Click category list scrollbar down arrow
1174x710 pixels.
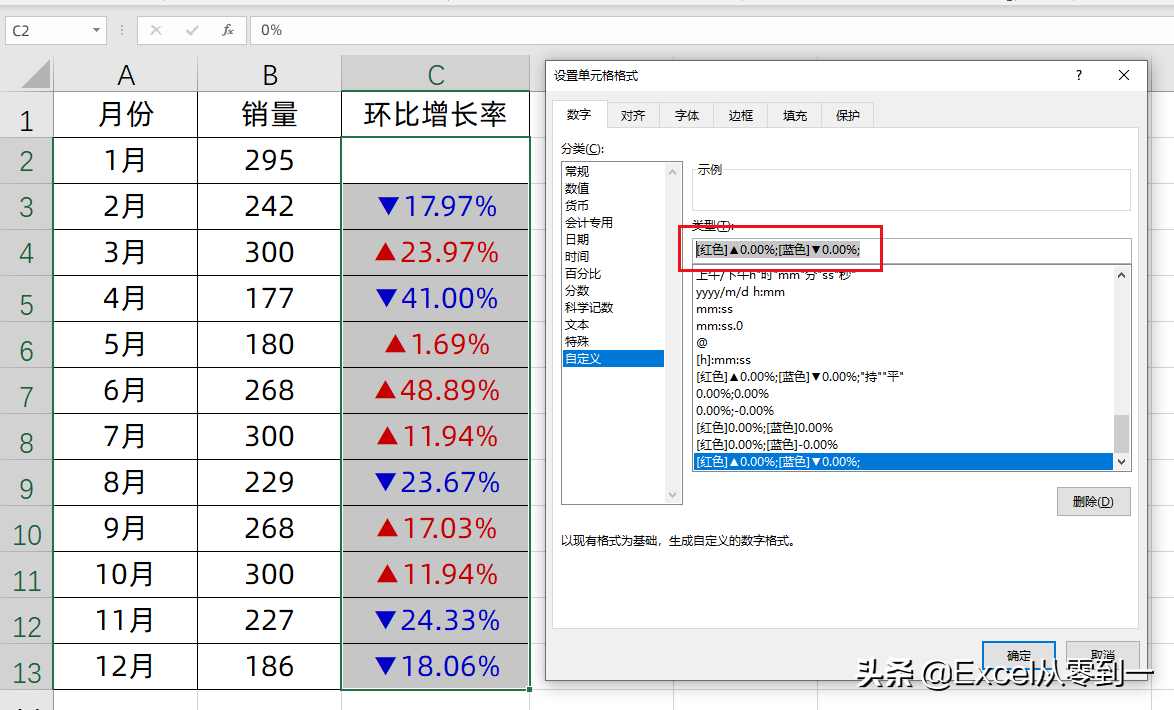(672, 495)
